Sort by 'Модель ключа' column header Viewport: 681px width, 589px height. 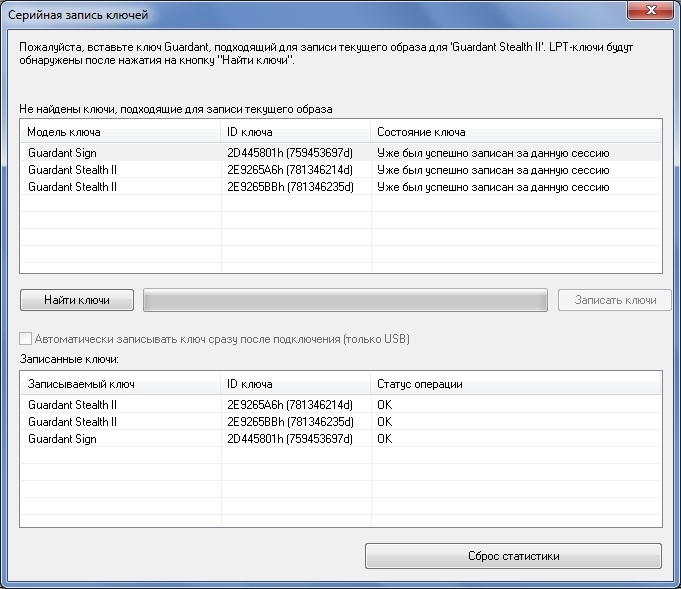pos(120,132)
